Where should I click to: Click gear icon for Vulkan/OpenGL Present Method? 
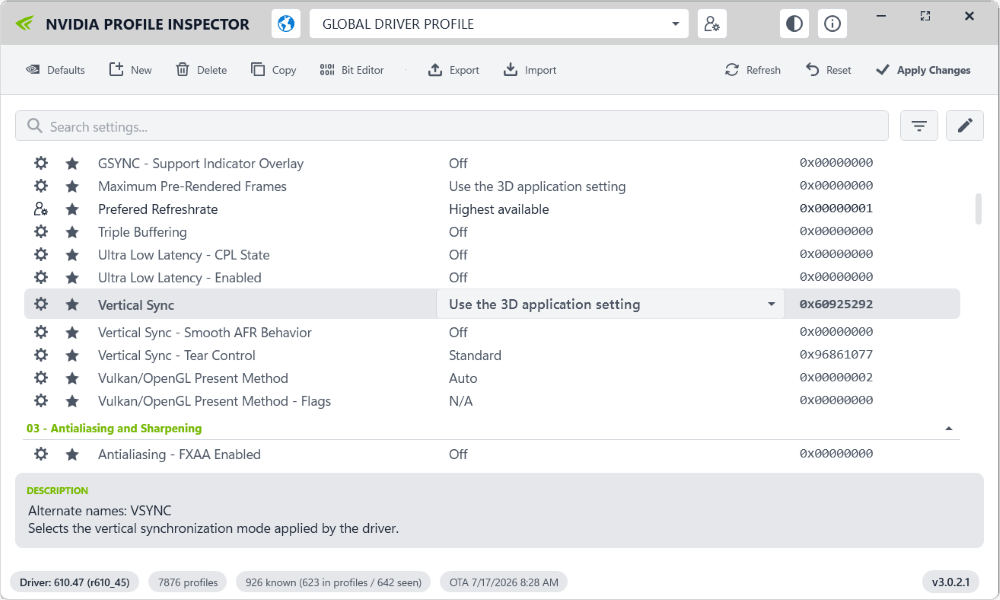[x=41, y=378]
